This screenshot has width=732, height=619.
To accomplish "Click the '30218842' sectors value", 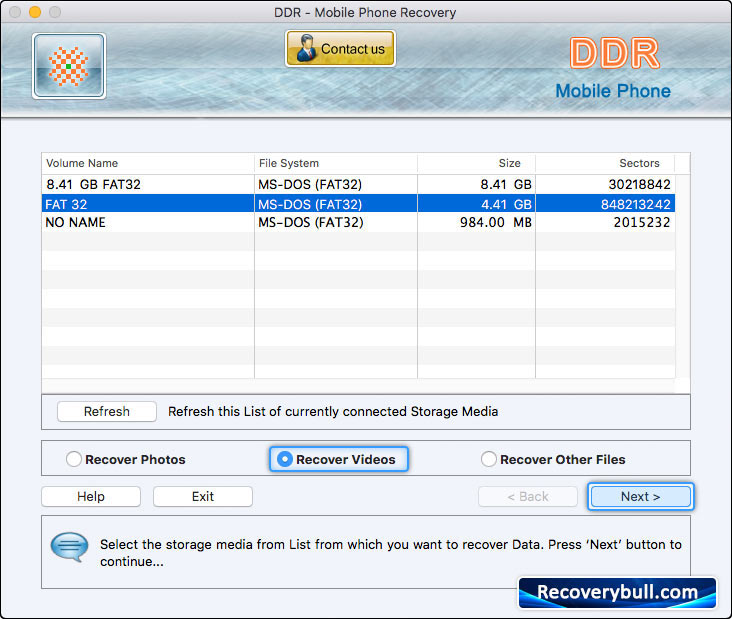I will (x=640, y=184).
